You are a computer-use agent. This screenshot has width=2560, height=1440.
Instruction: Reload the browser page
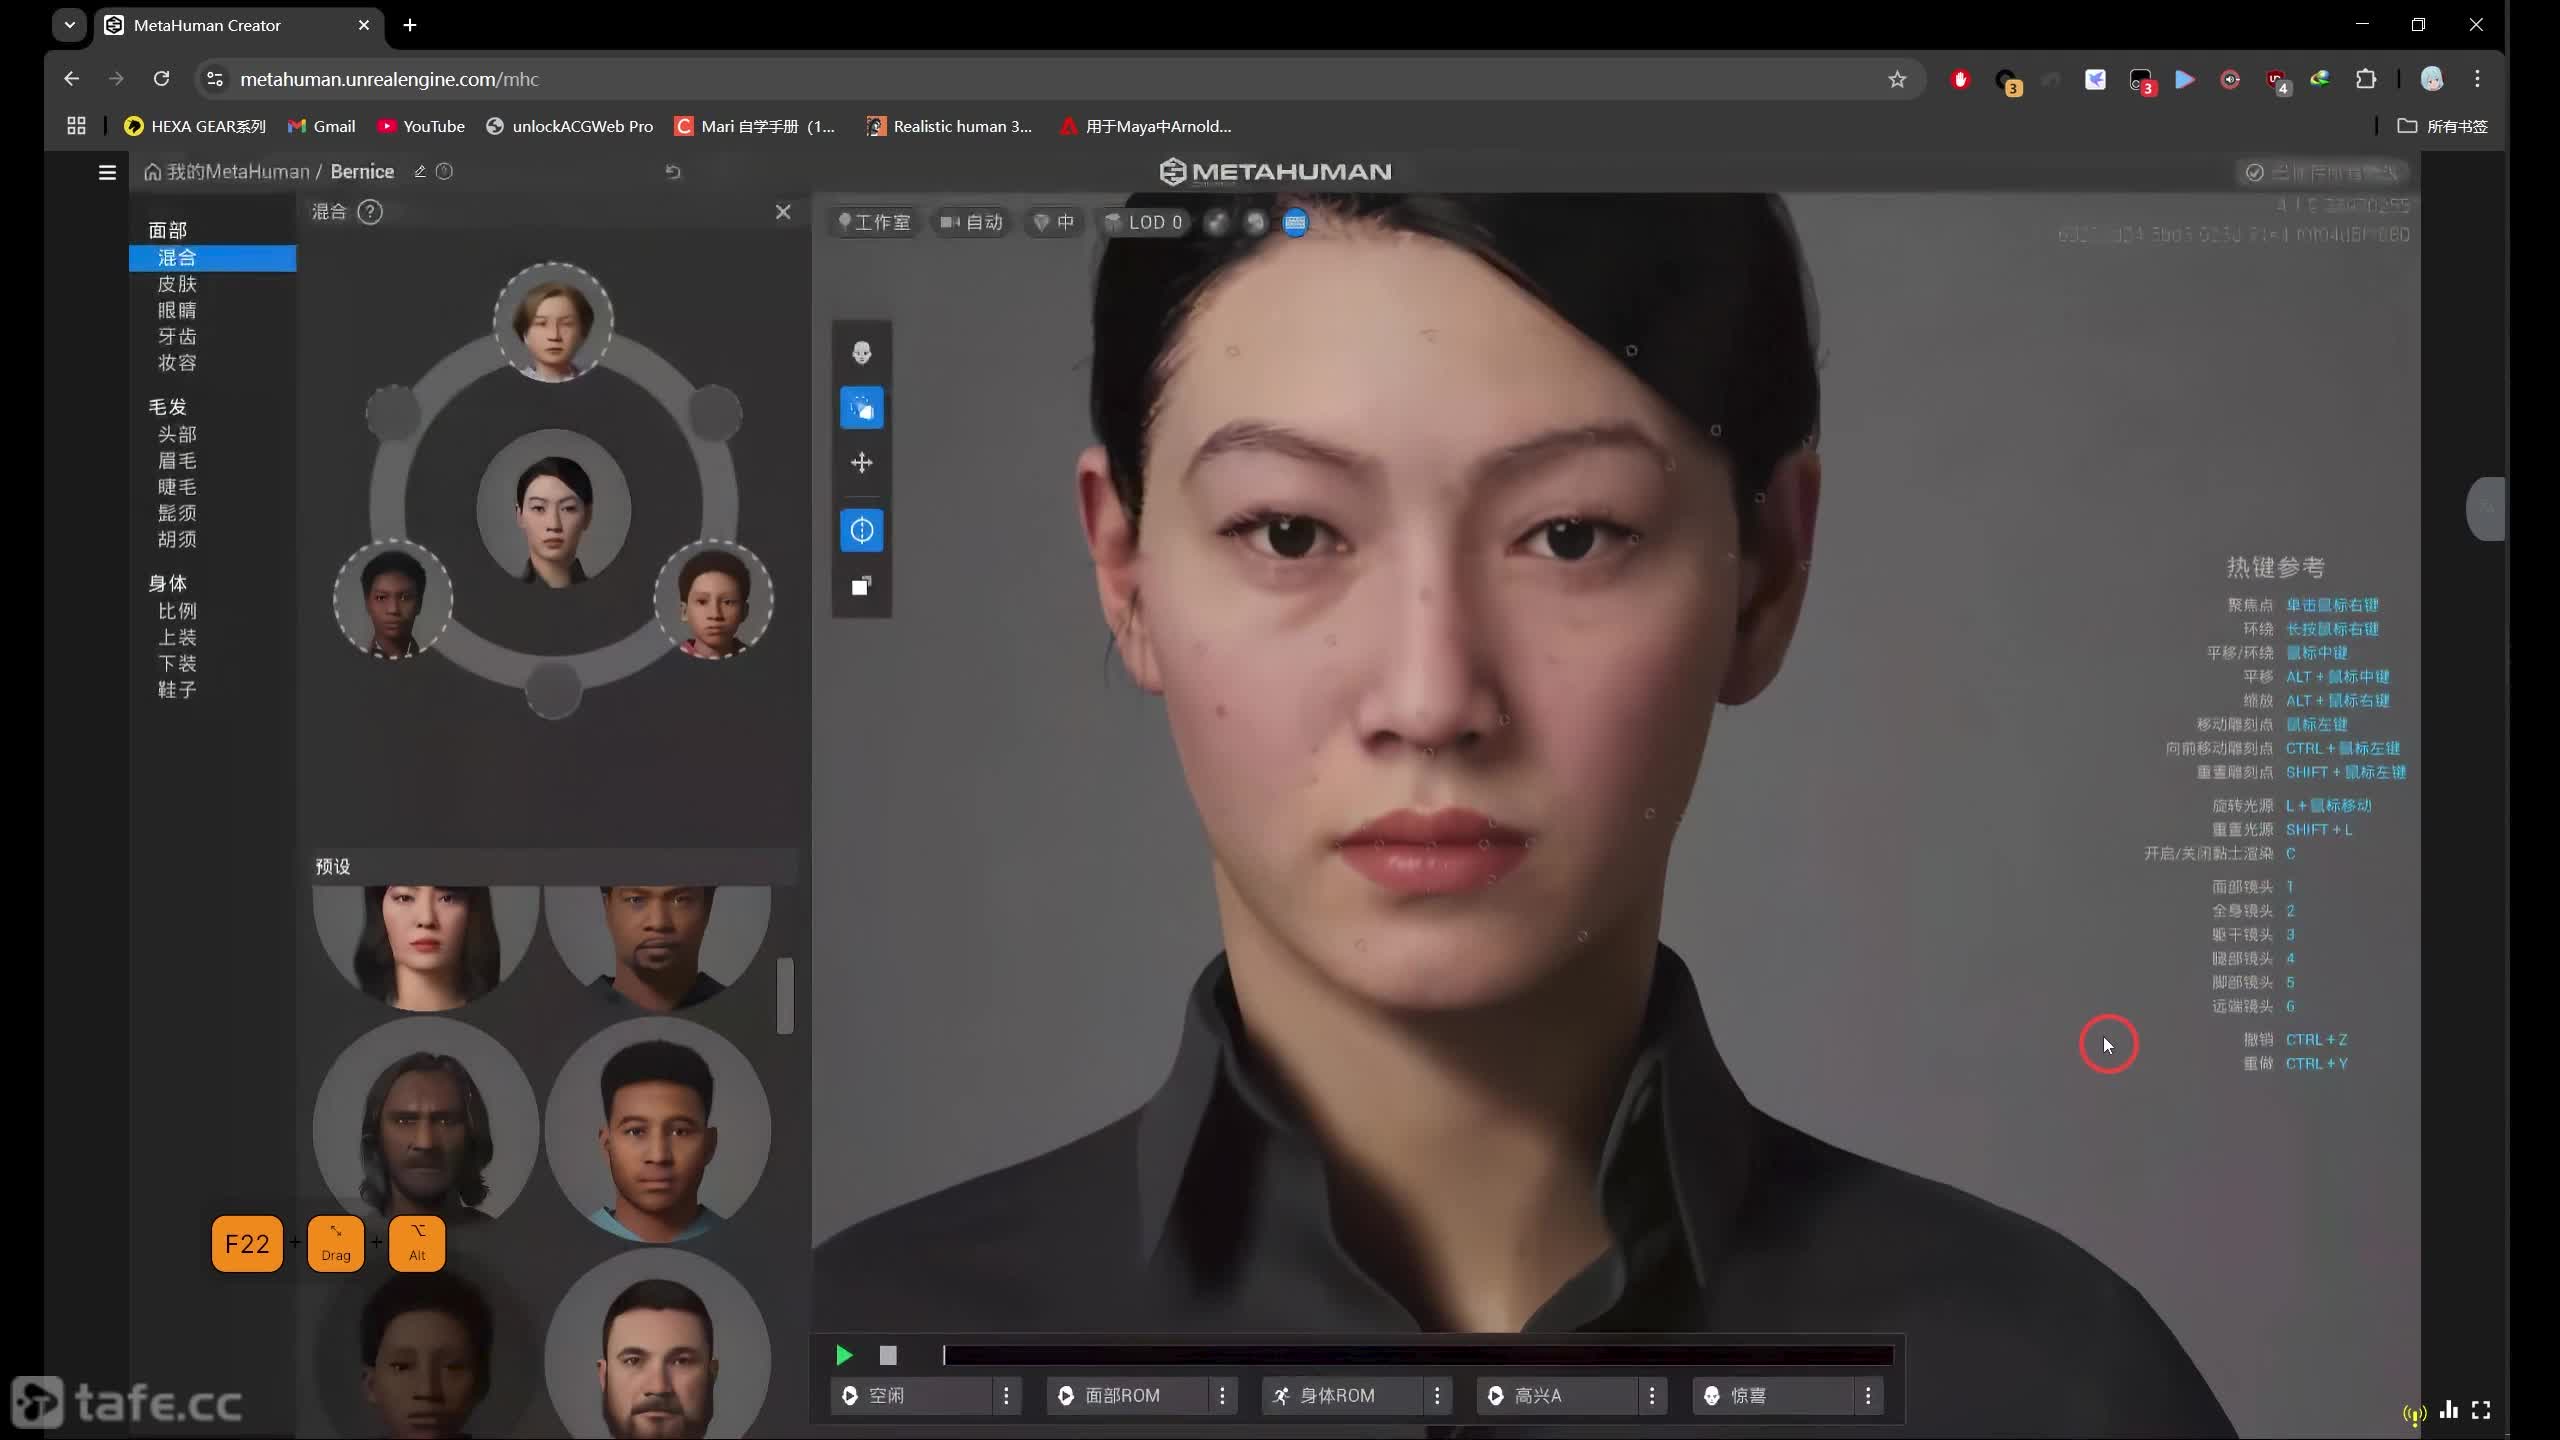point(161,79)
